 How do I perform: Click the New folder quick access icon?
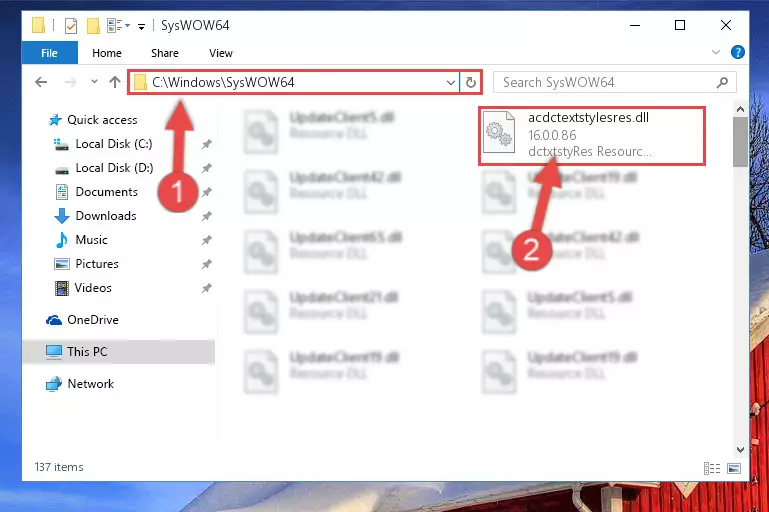(x=93, y=26)
